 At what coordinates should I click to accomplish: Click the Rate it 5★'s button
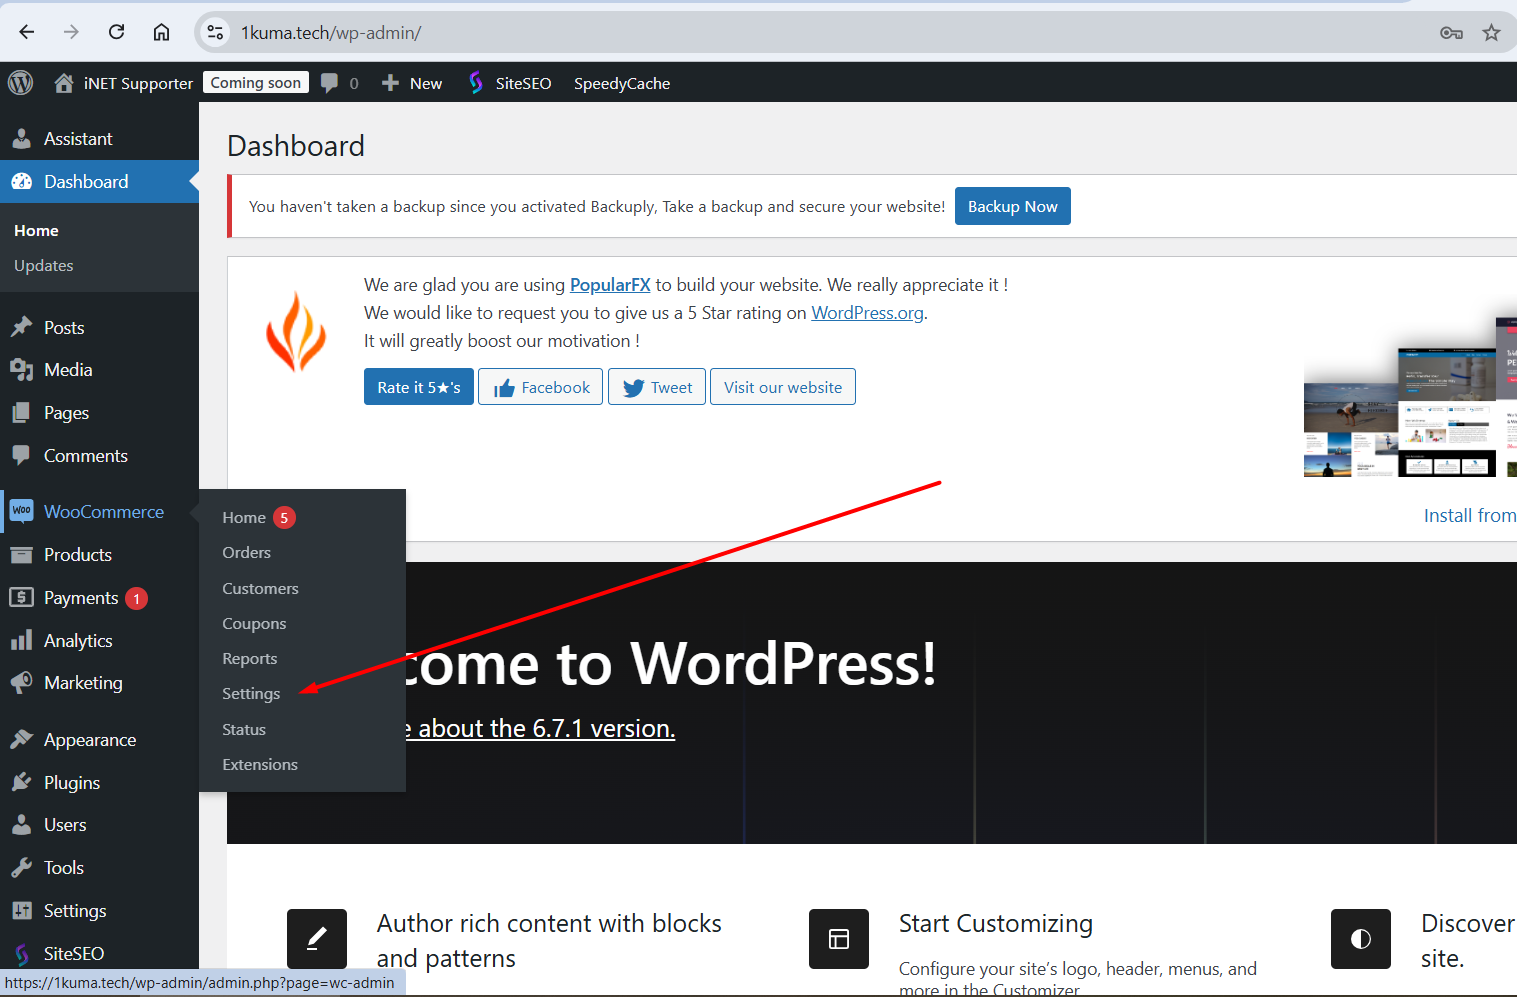pos(419,387)
